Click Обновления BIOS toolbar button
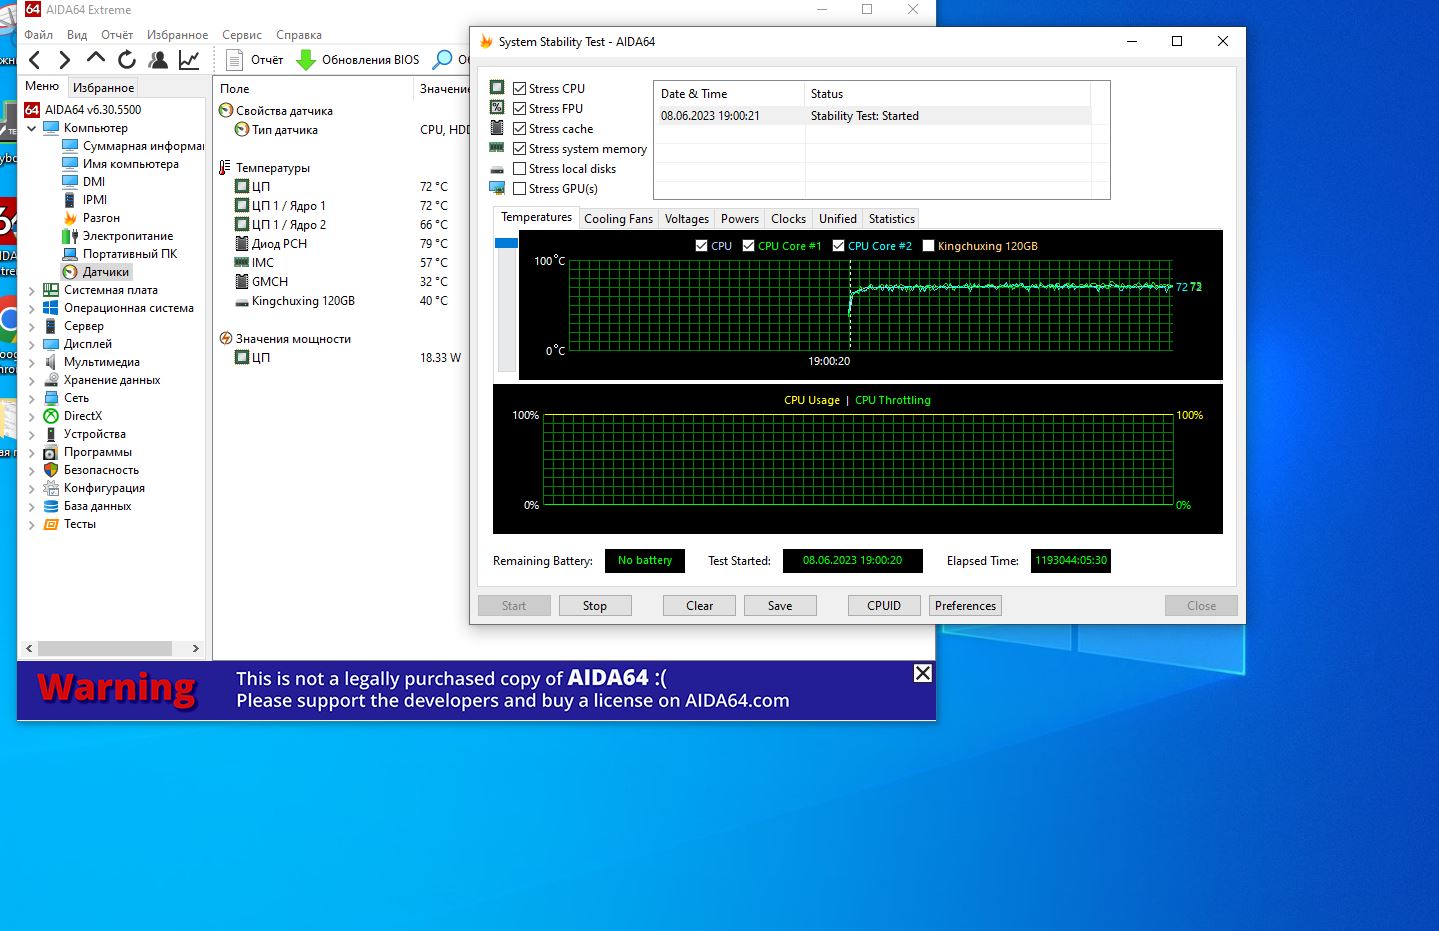This screenshot has width=1439, height=931. click(x=358, y=60)
